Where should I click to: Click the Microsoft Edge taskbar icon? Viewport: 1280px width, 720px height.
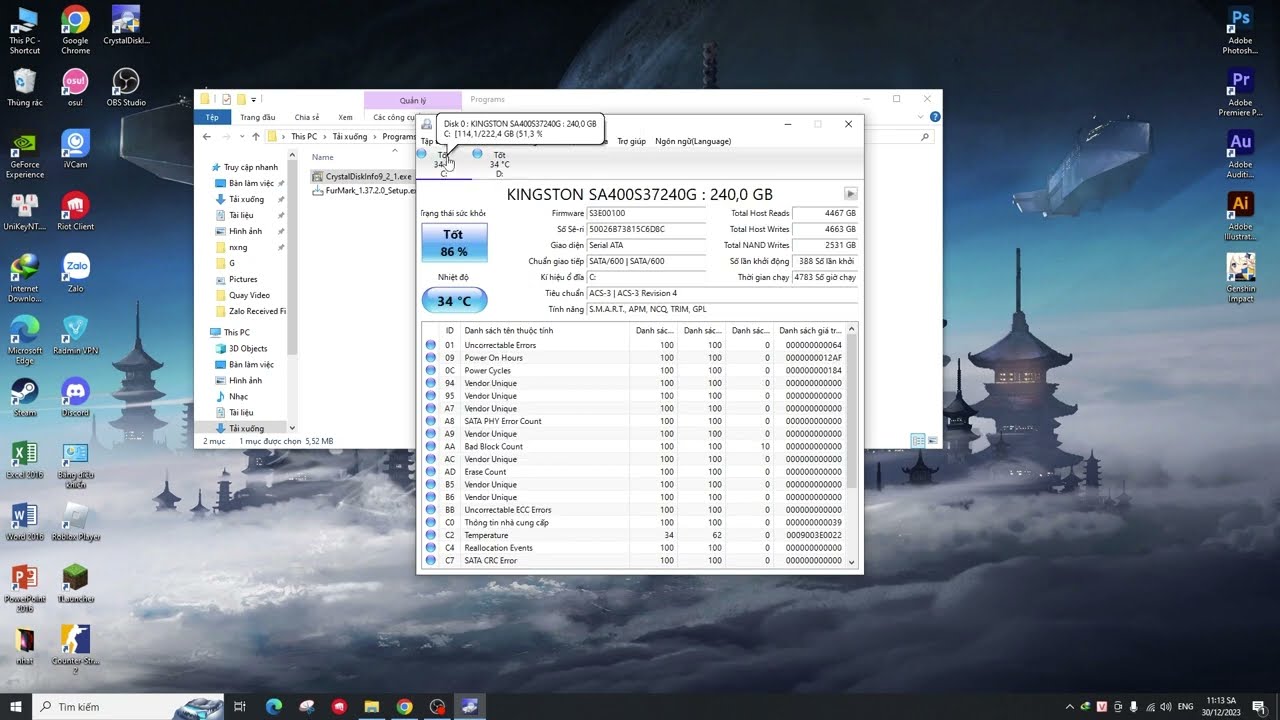pos(274,707)
